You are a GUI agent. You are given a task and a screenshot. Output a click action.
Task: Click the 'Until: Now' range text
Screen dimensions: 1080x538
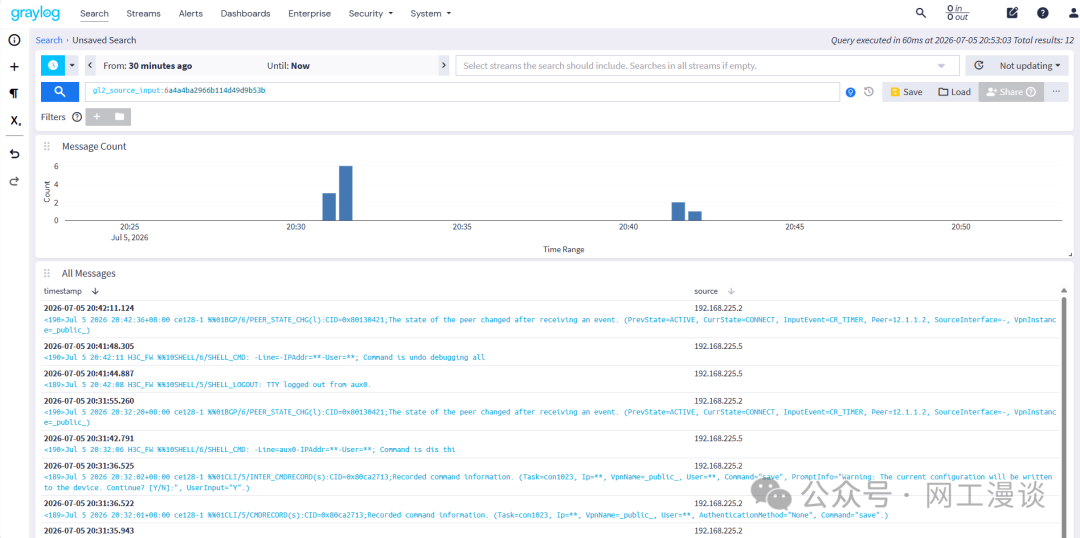point(288,66)
